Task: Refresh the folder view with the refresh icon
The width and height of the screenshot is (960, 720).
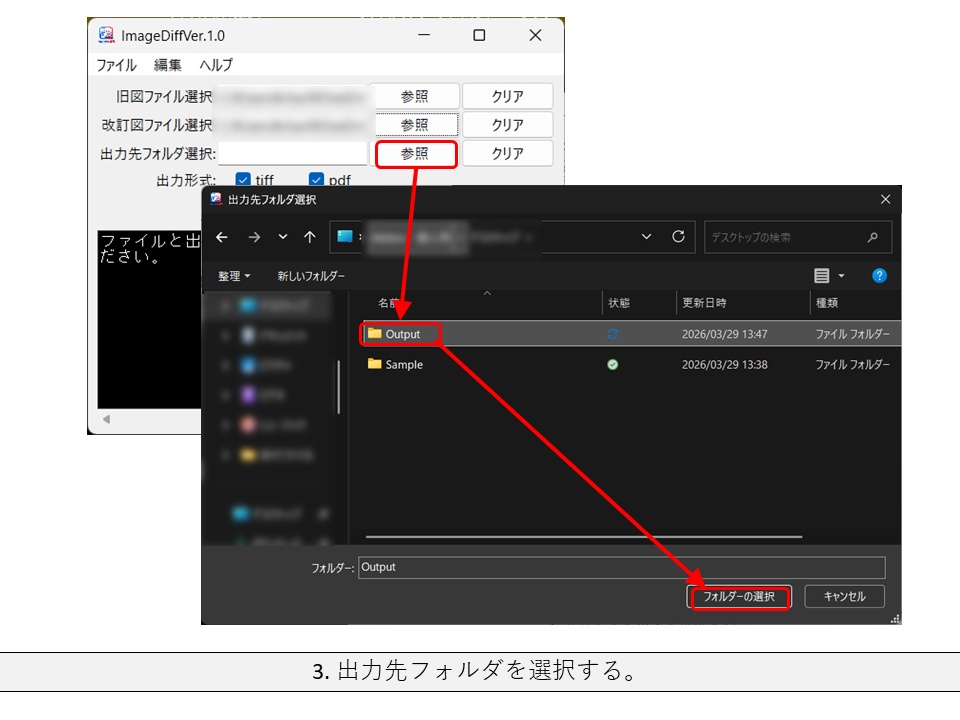Action: point(678,237)
